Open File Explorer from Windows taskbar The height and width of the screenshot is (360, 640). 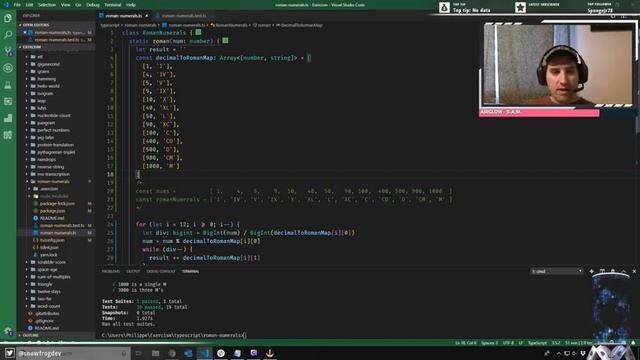click(x=156, y=353)
